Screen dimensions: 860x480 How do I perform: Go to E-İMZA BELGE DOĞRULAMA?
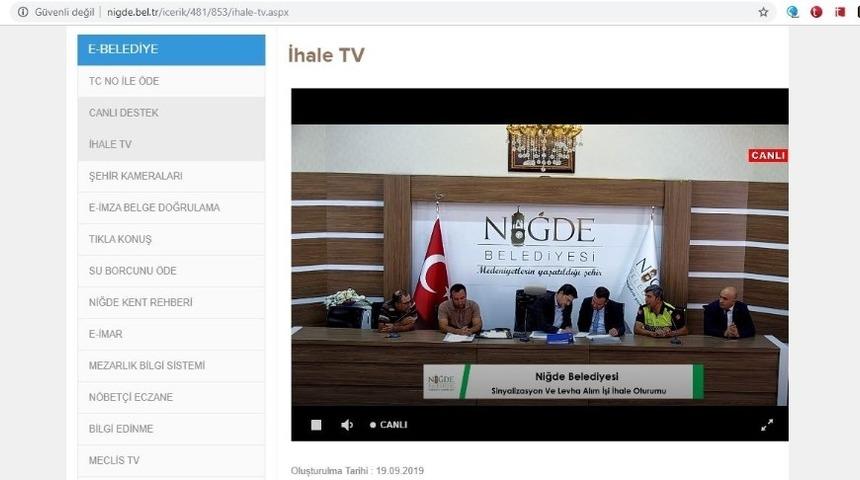(x=171, y=208)
